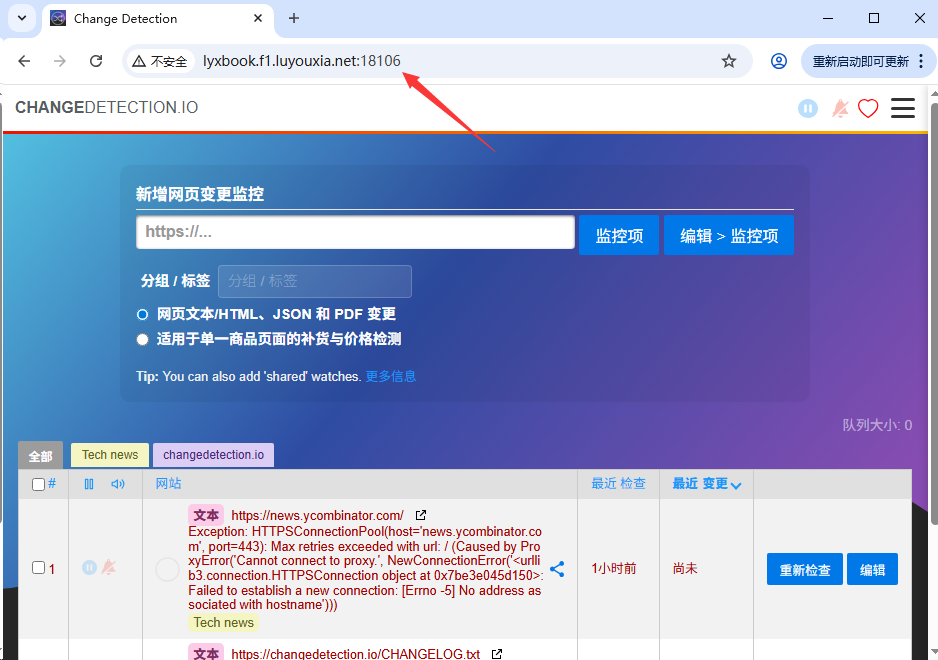Bookmark this page with the star icon
938x660 pixels.
[x=729, y=61]
